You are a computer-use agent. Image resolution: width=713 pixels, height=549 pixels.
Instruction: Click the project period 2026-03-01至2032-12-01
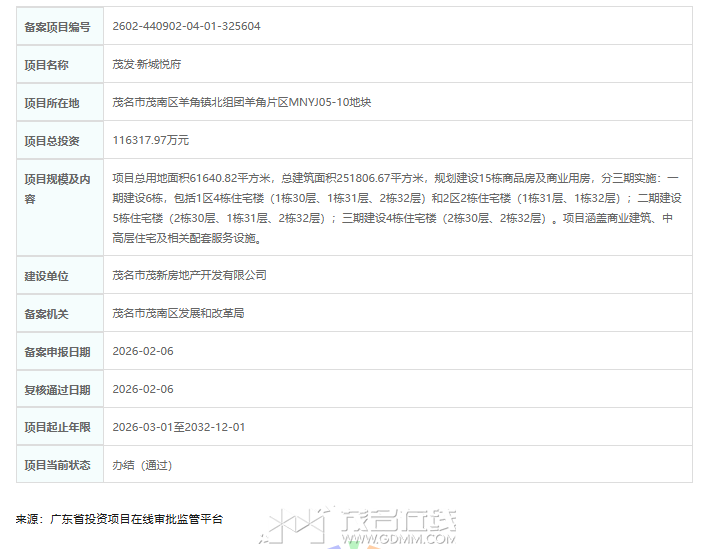(179, 427)
